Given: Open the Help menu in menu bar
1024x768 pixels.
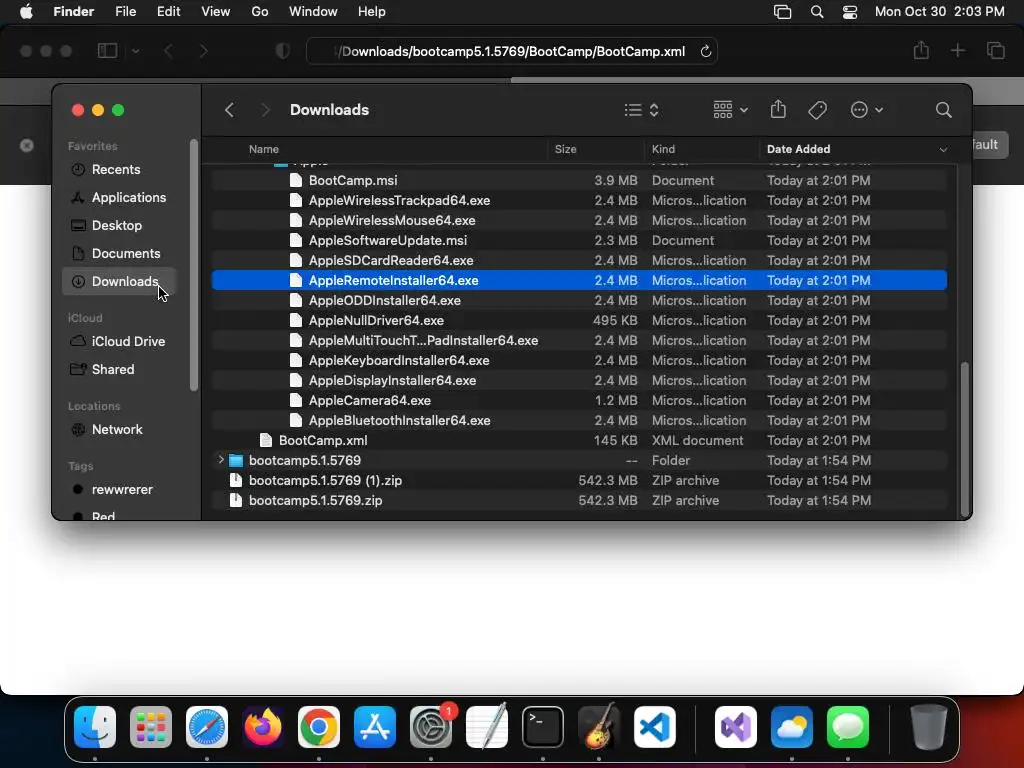Looking at the screenshot, I should [x=372, y=12].
